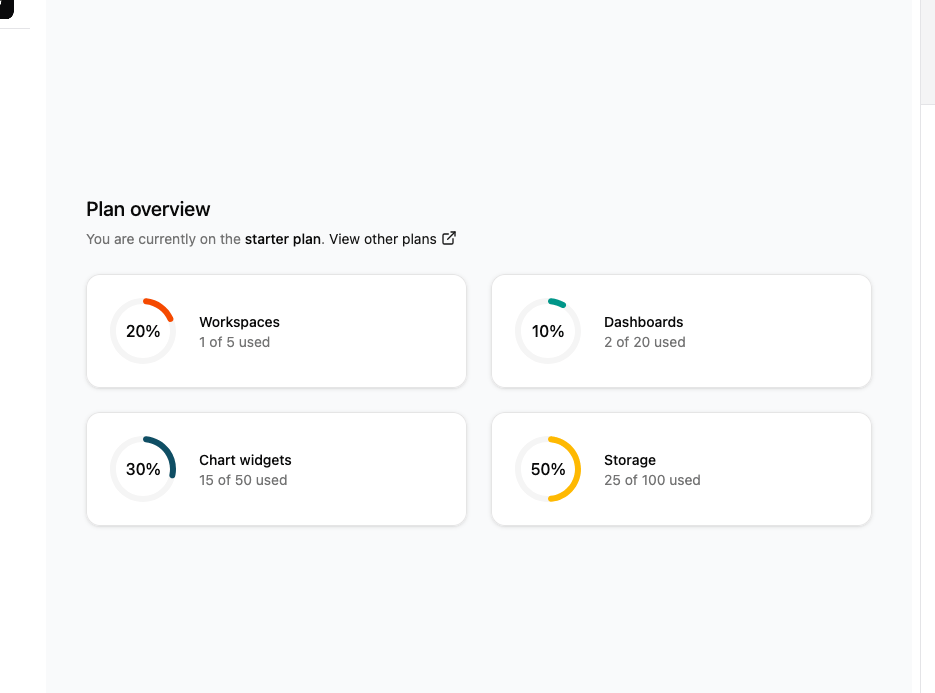The image size is (935, 693).
Task: Select the Chart widgets 30% usage ring
Action: pos(143,469)
